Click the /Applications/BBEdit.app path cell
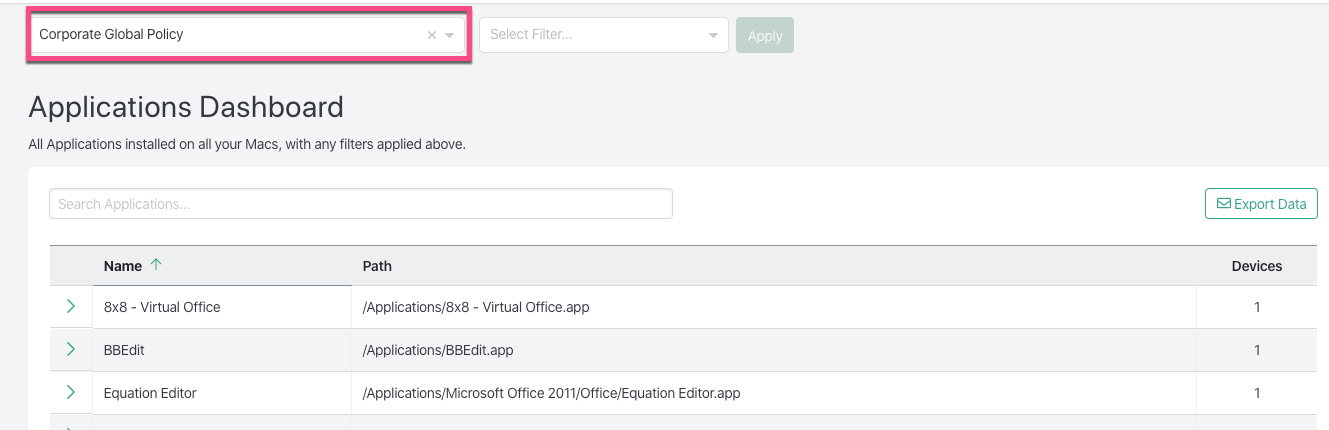1329x430 pixels. pos(438,350)
